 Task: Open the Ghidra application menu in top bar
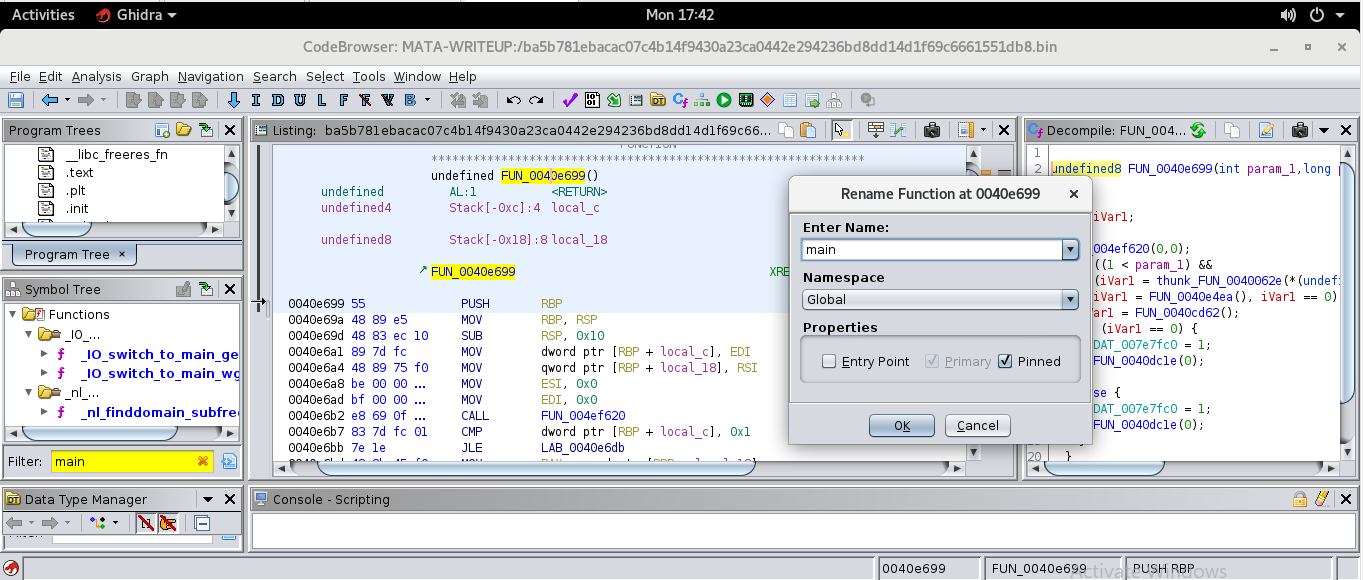coord(136,15)
